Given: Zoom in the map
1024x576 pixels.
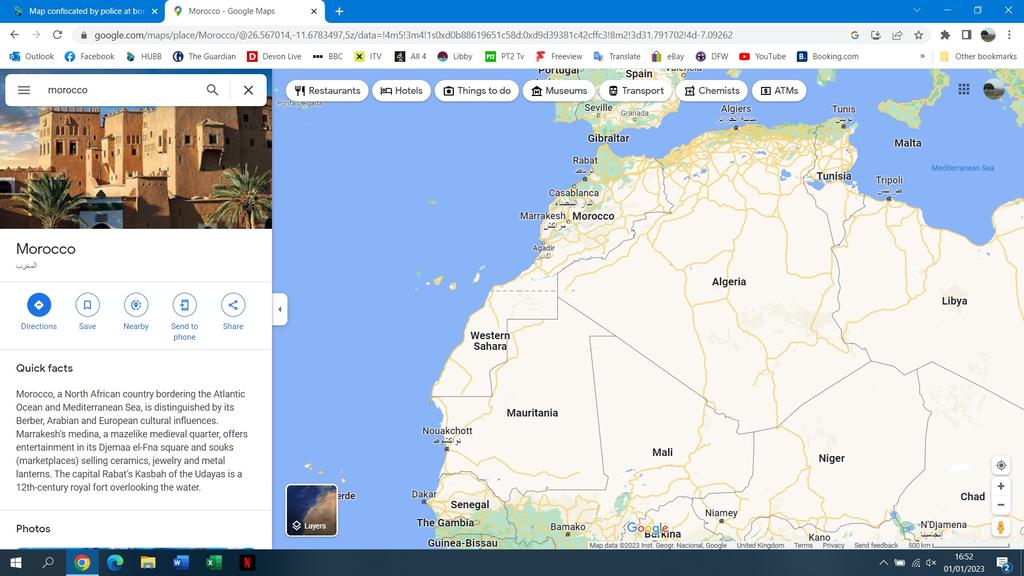Looking at the screenshot, I should coord(1000,487).
